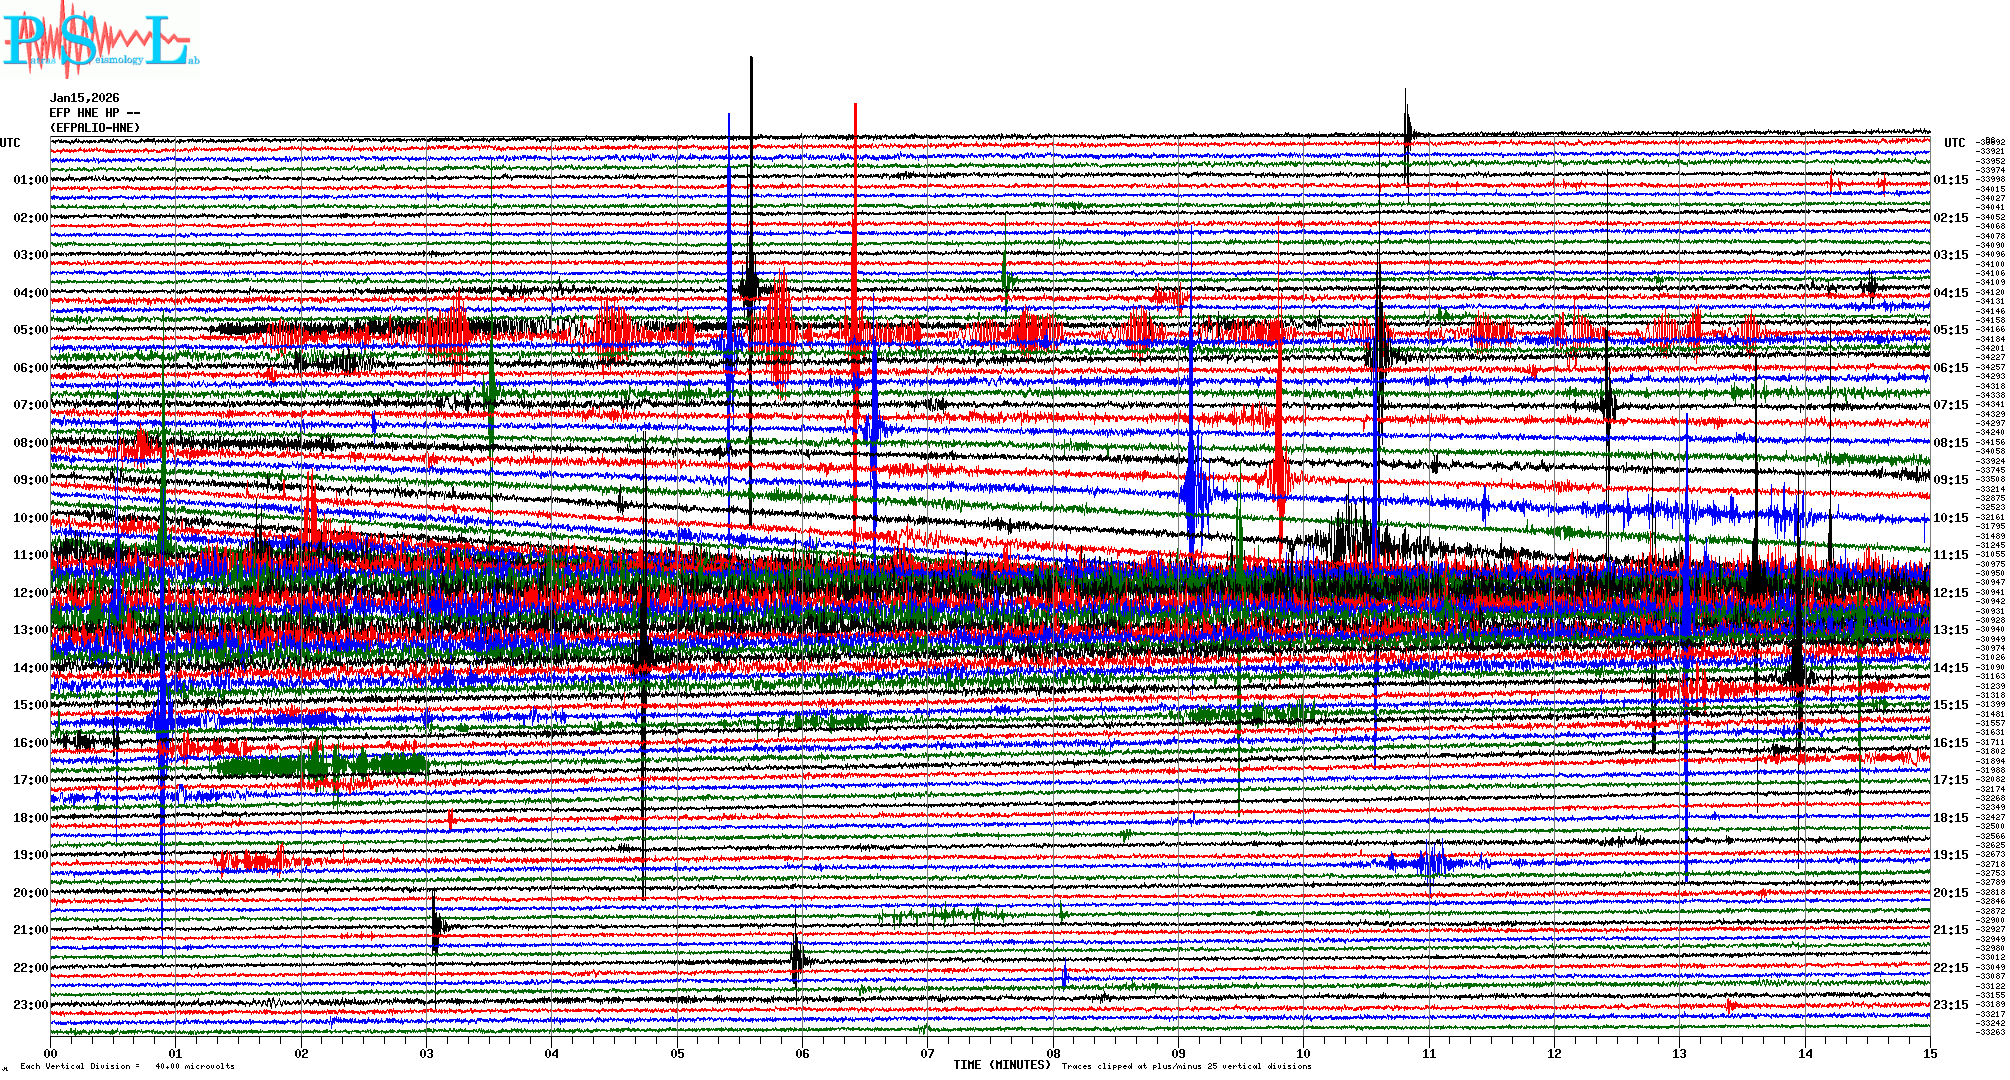Select the 11:15 marker on right axis
The height and width of the screenshot is (1080, 2010).
[1950, 555]
